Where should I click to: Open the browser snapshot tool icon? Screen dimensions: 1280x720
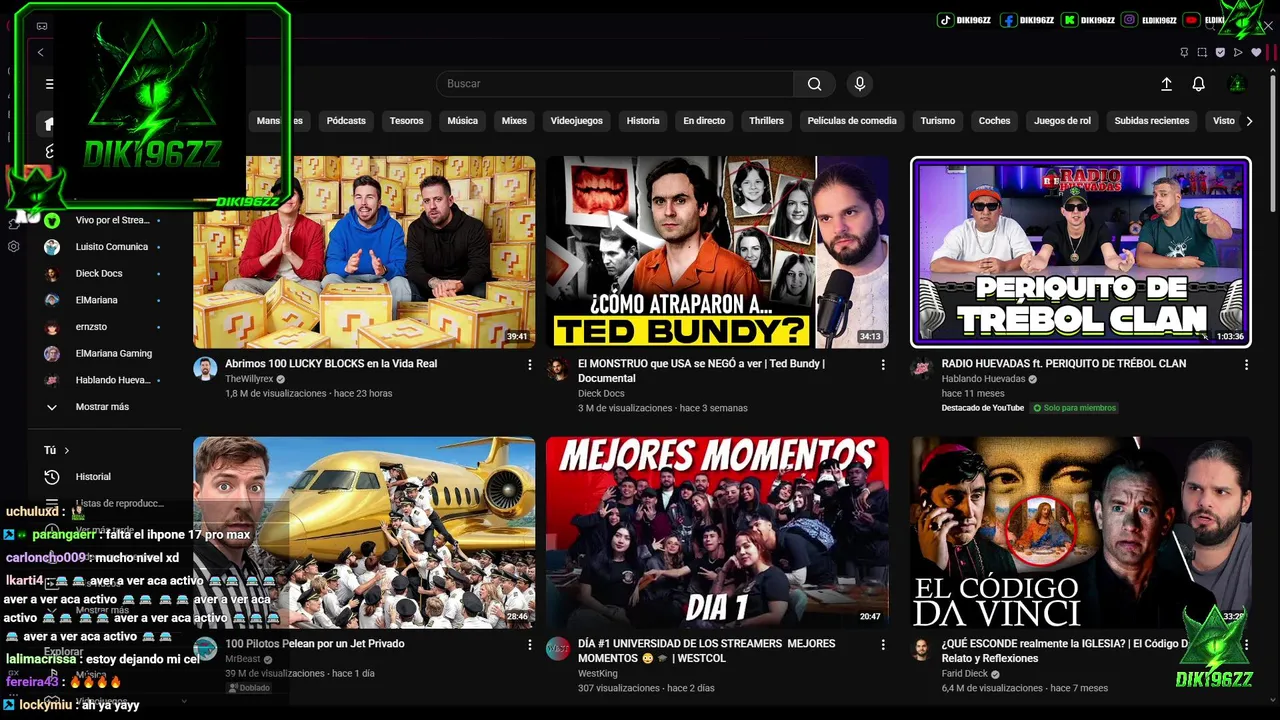tap(1202, 52)
